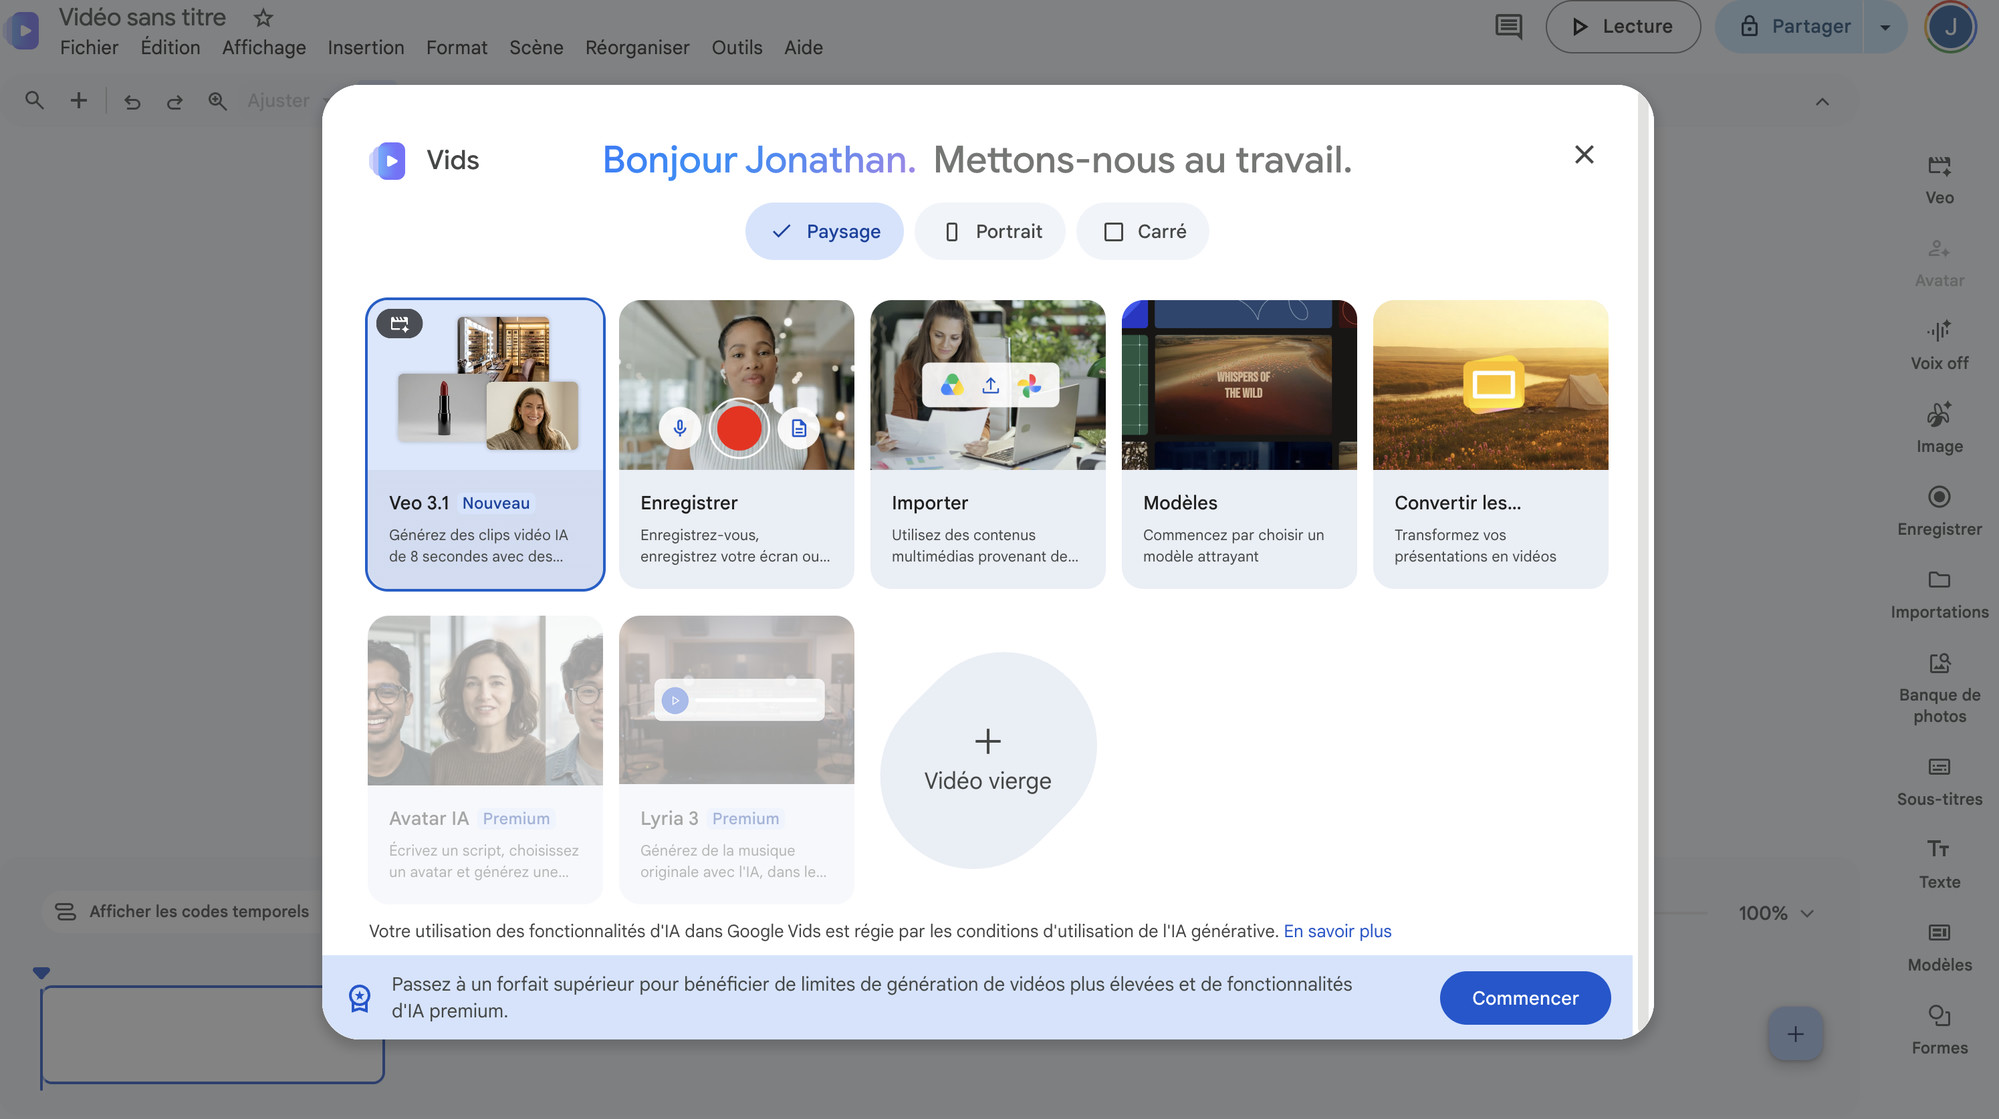Choose the Modèles card with Whispers of the Wild
Image resolution: width=1999 pixels, height=1119 pixels.
[1239, 444]
